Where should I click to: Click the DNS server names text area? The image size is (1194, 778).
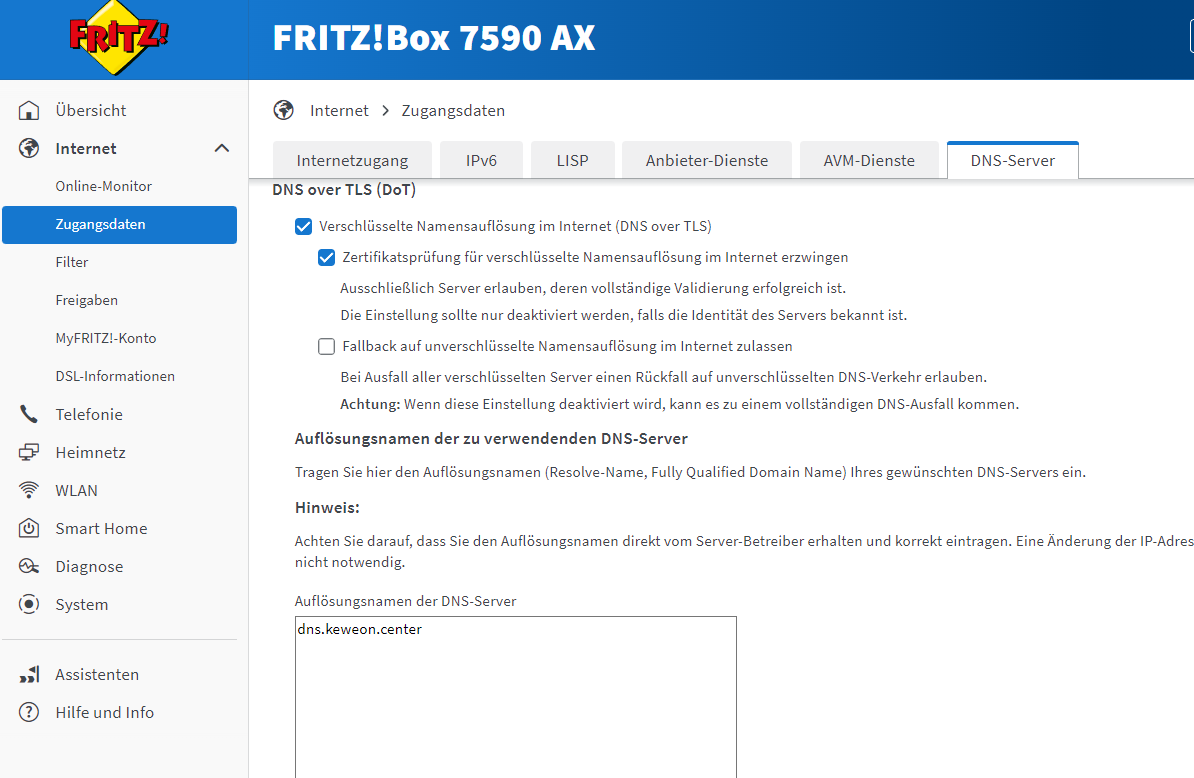[515, 700]
